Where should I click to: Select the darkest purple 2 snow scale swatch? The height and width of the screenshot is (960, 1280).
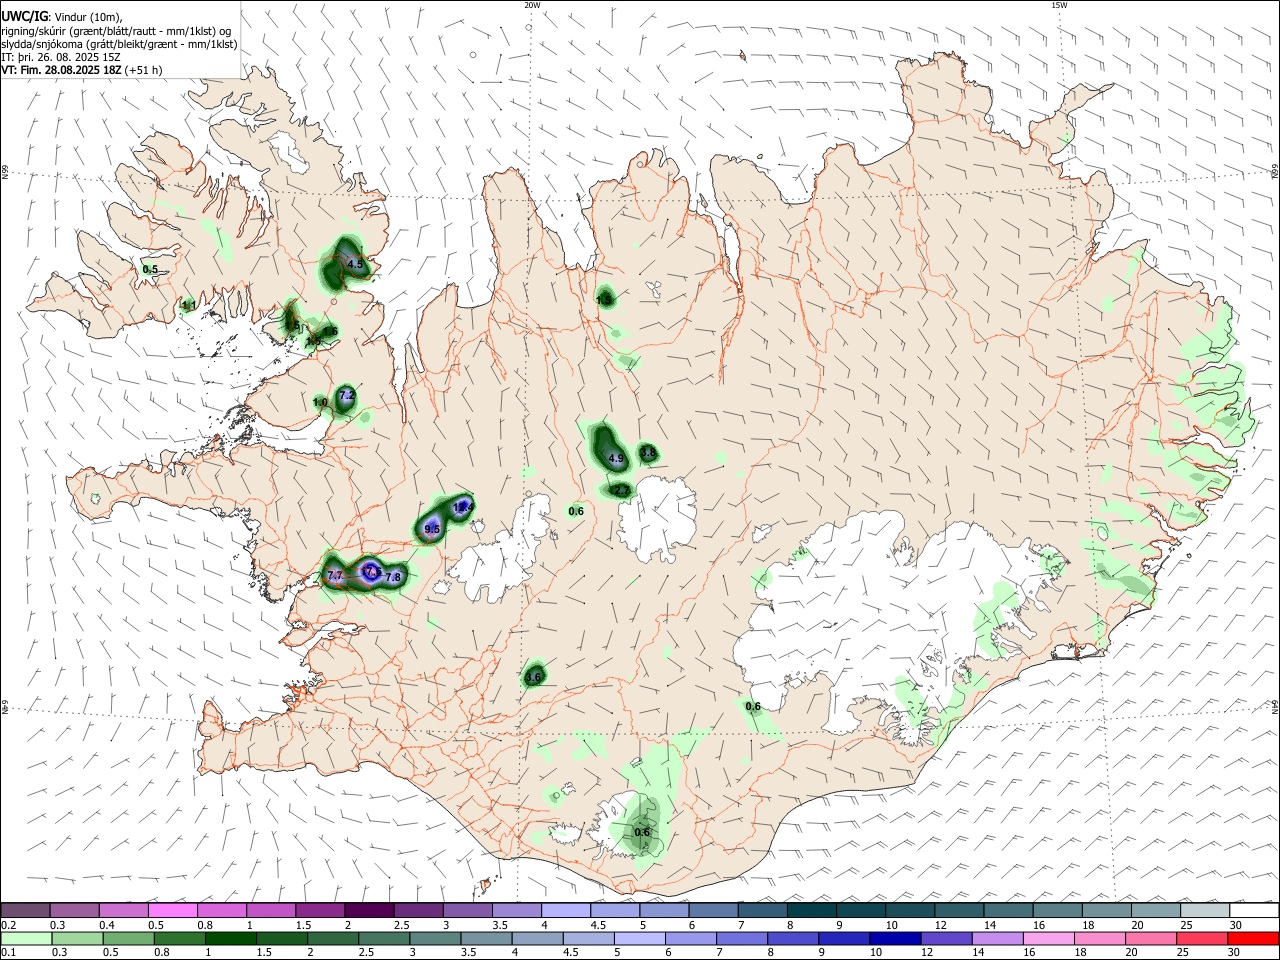(369, 911)
